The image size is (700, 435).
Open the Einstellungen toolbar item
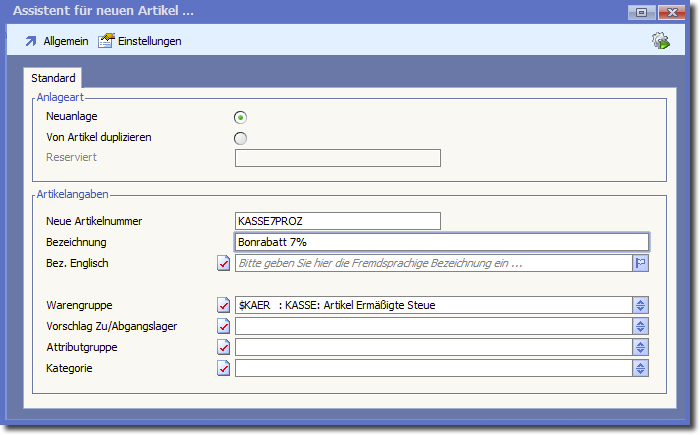[x=139, y=41]
